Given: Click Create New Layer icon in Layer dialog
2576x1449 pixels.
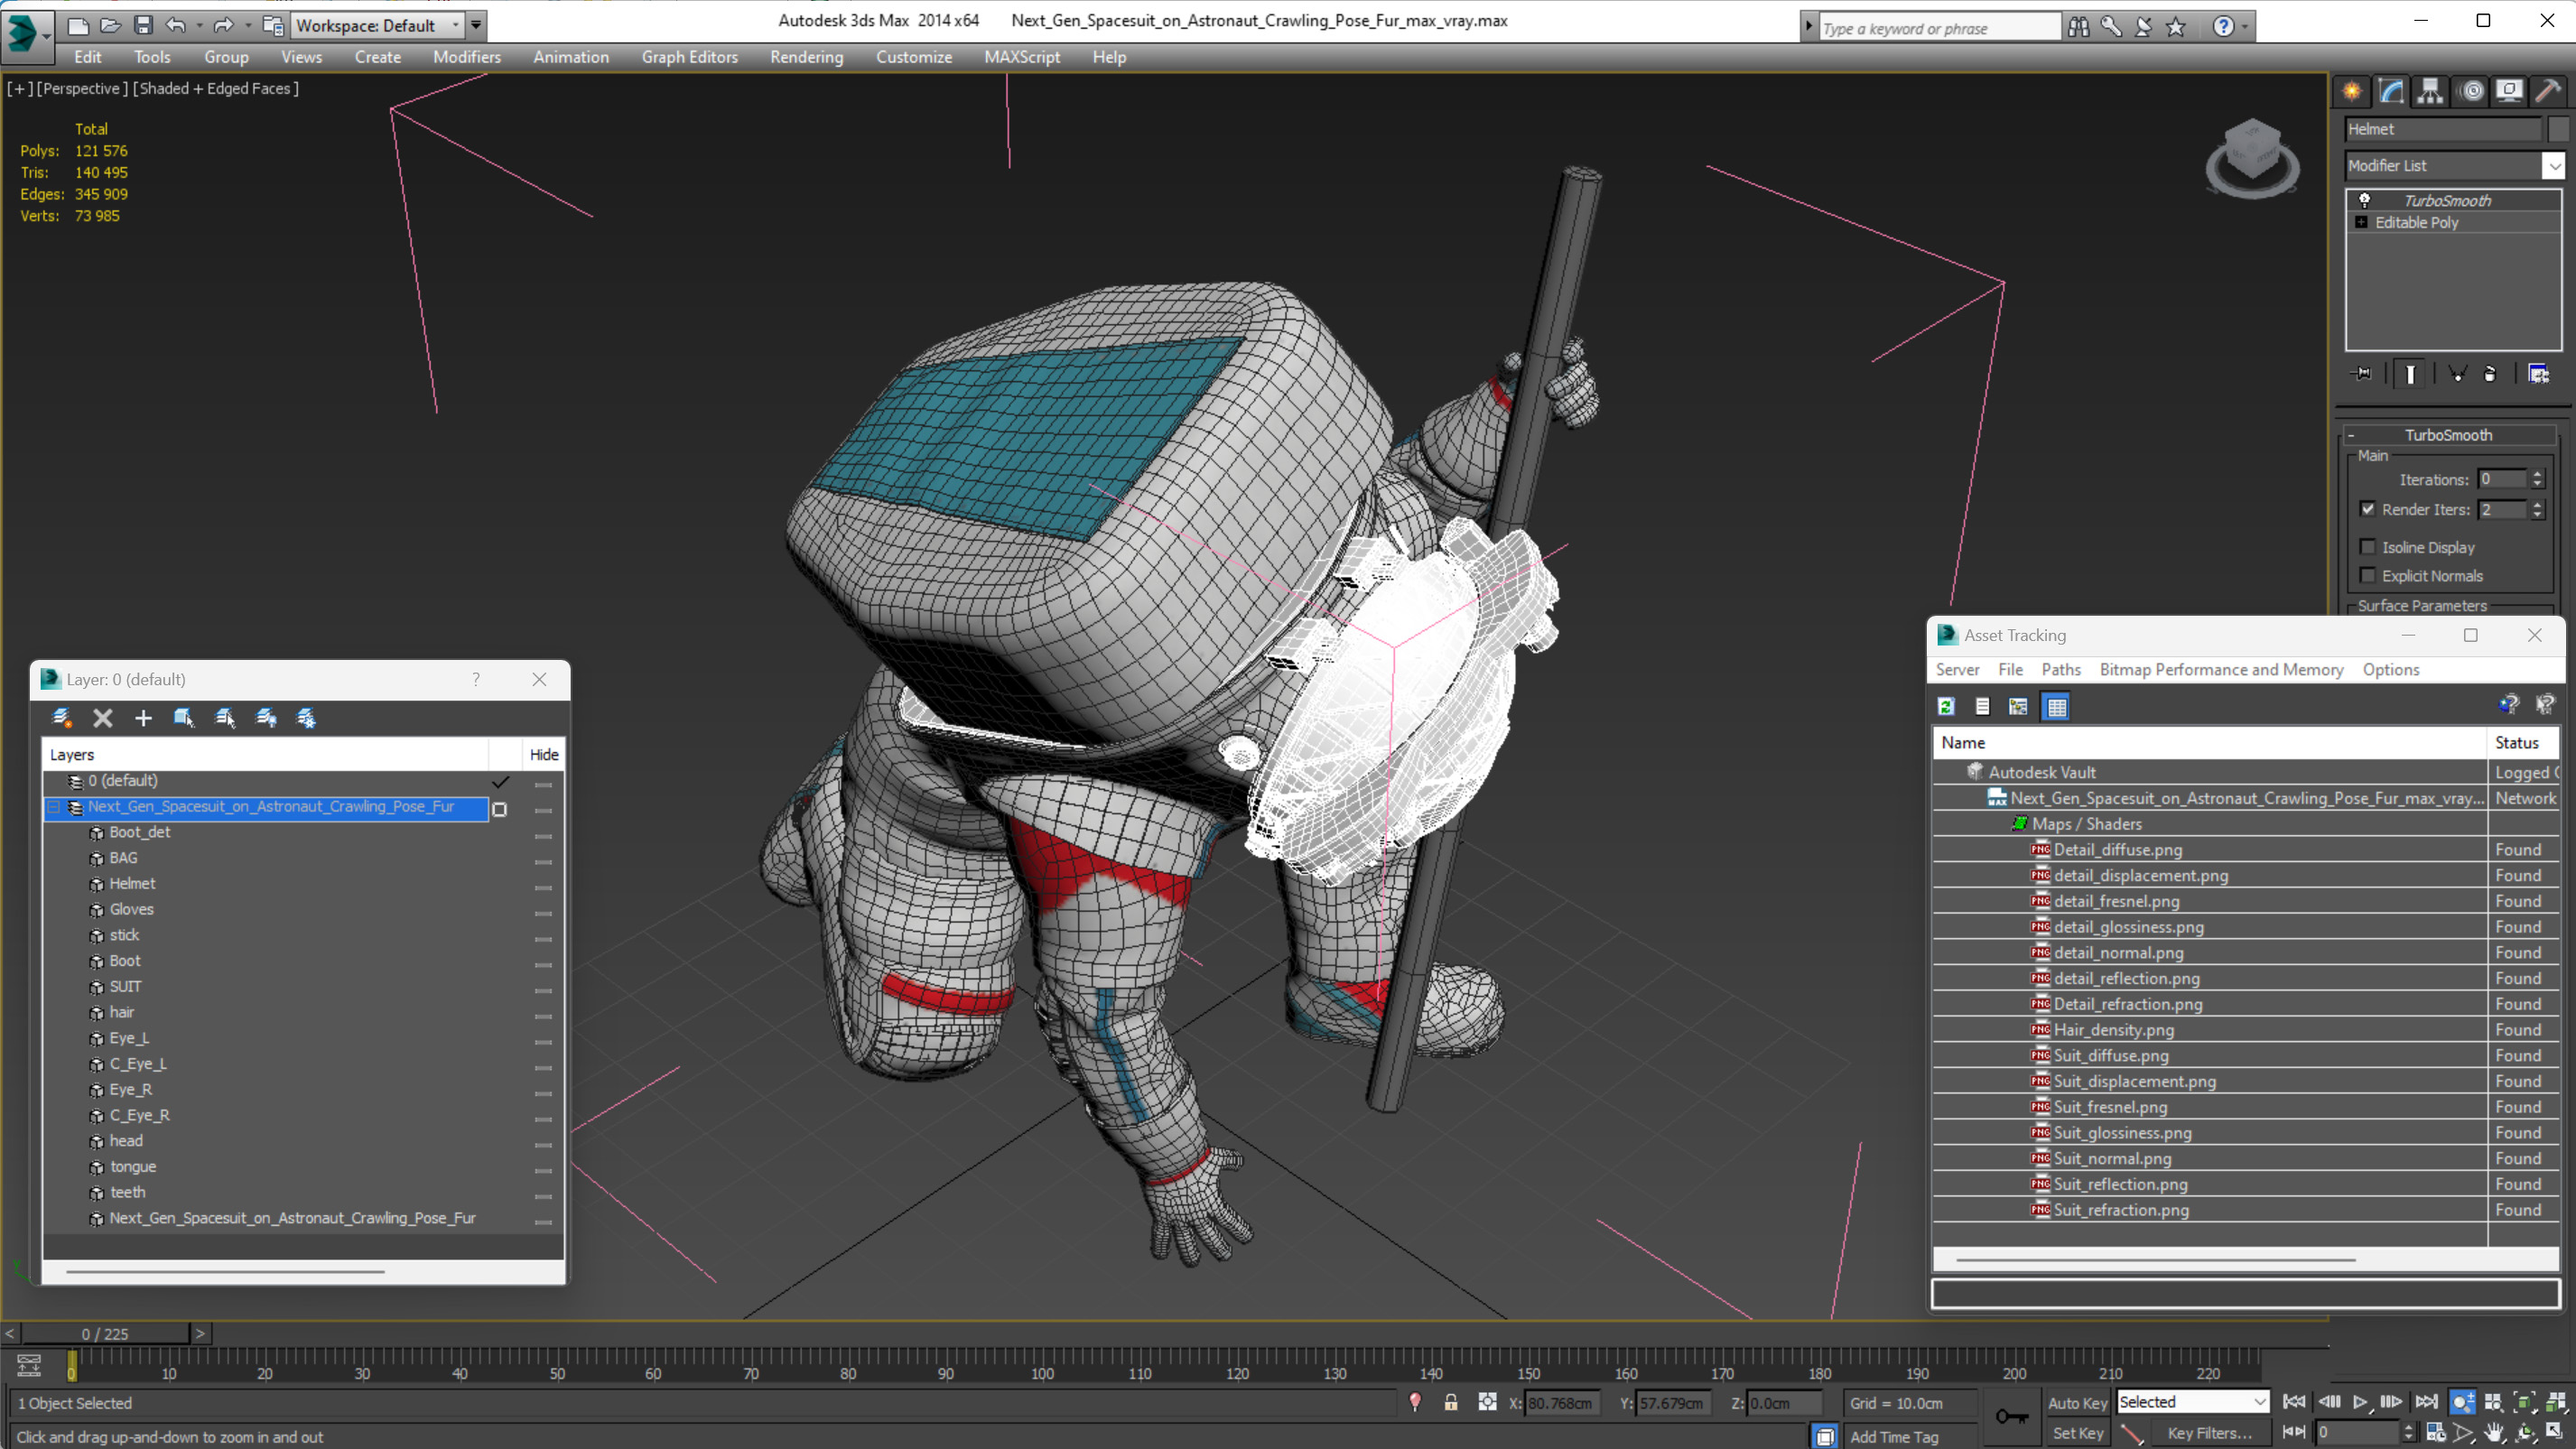Looking at the screenshot, I should (x=62, y=718).
